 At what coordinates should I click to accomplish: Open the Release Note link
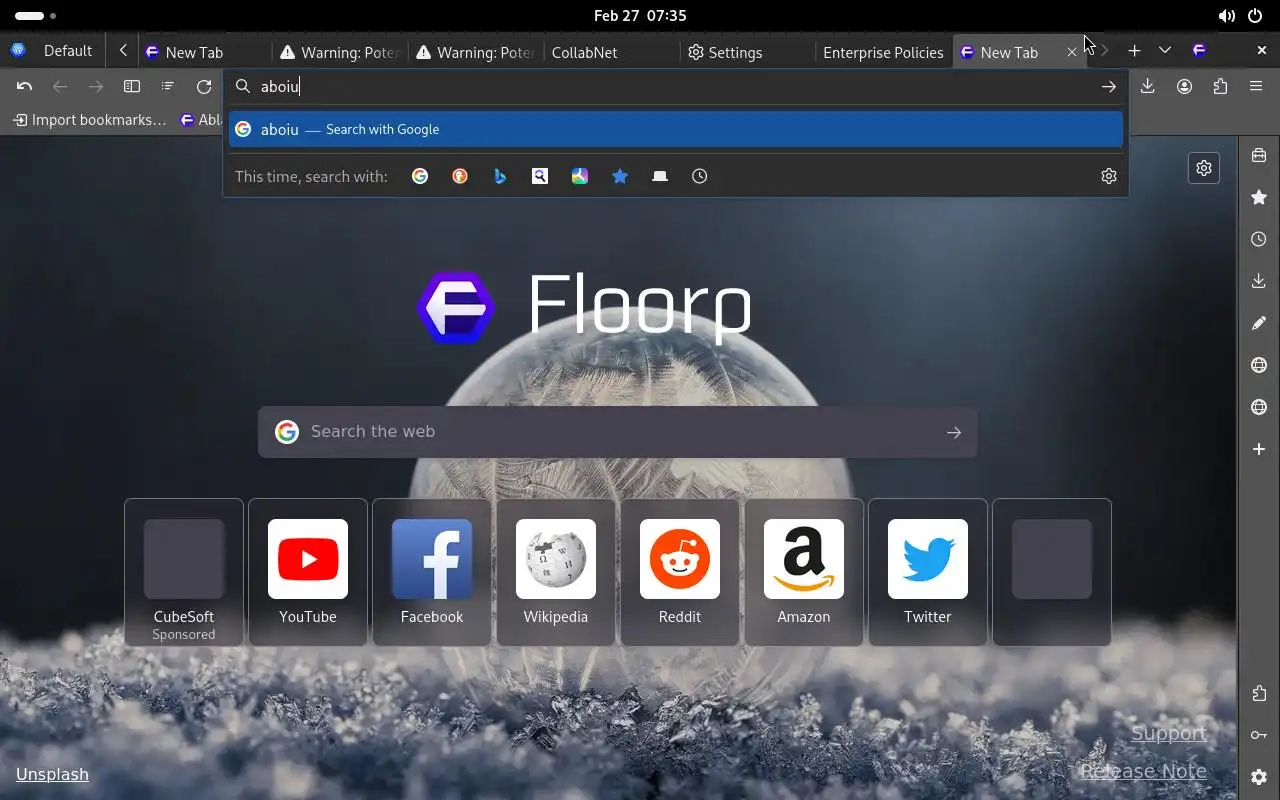[x=1143, y=771]
